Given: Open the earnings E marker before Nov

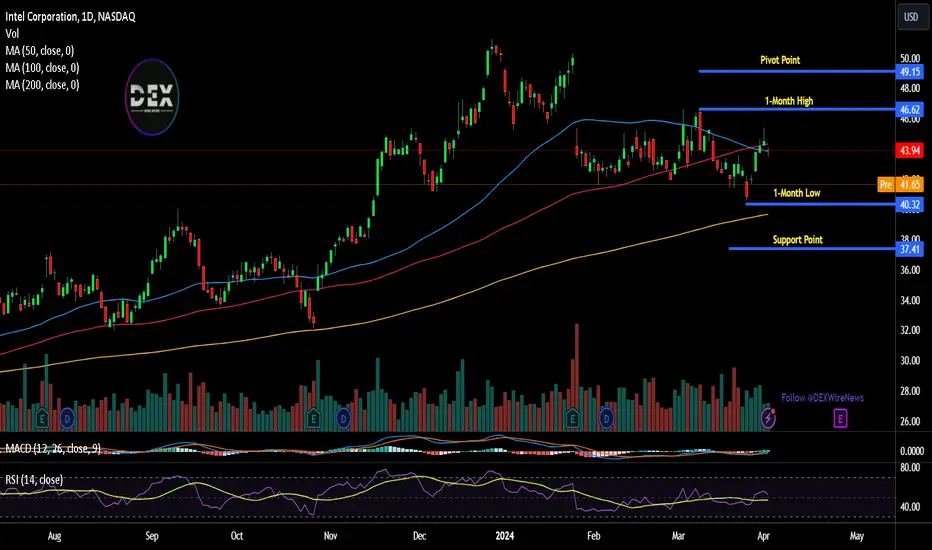Looking at the screenshot, I should pyautogui.click(x=313, y=419).
